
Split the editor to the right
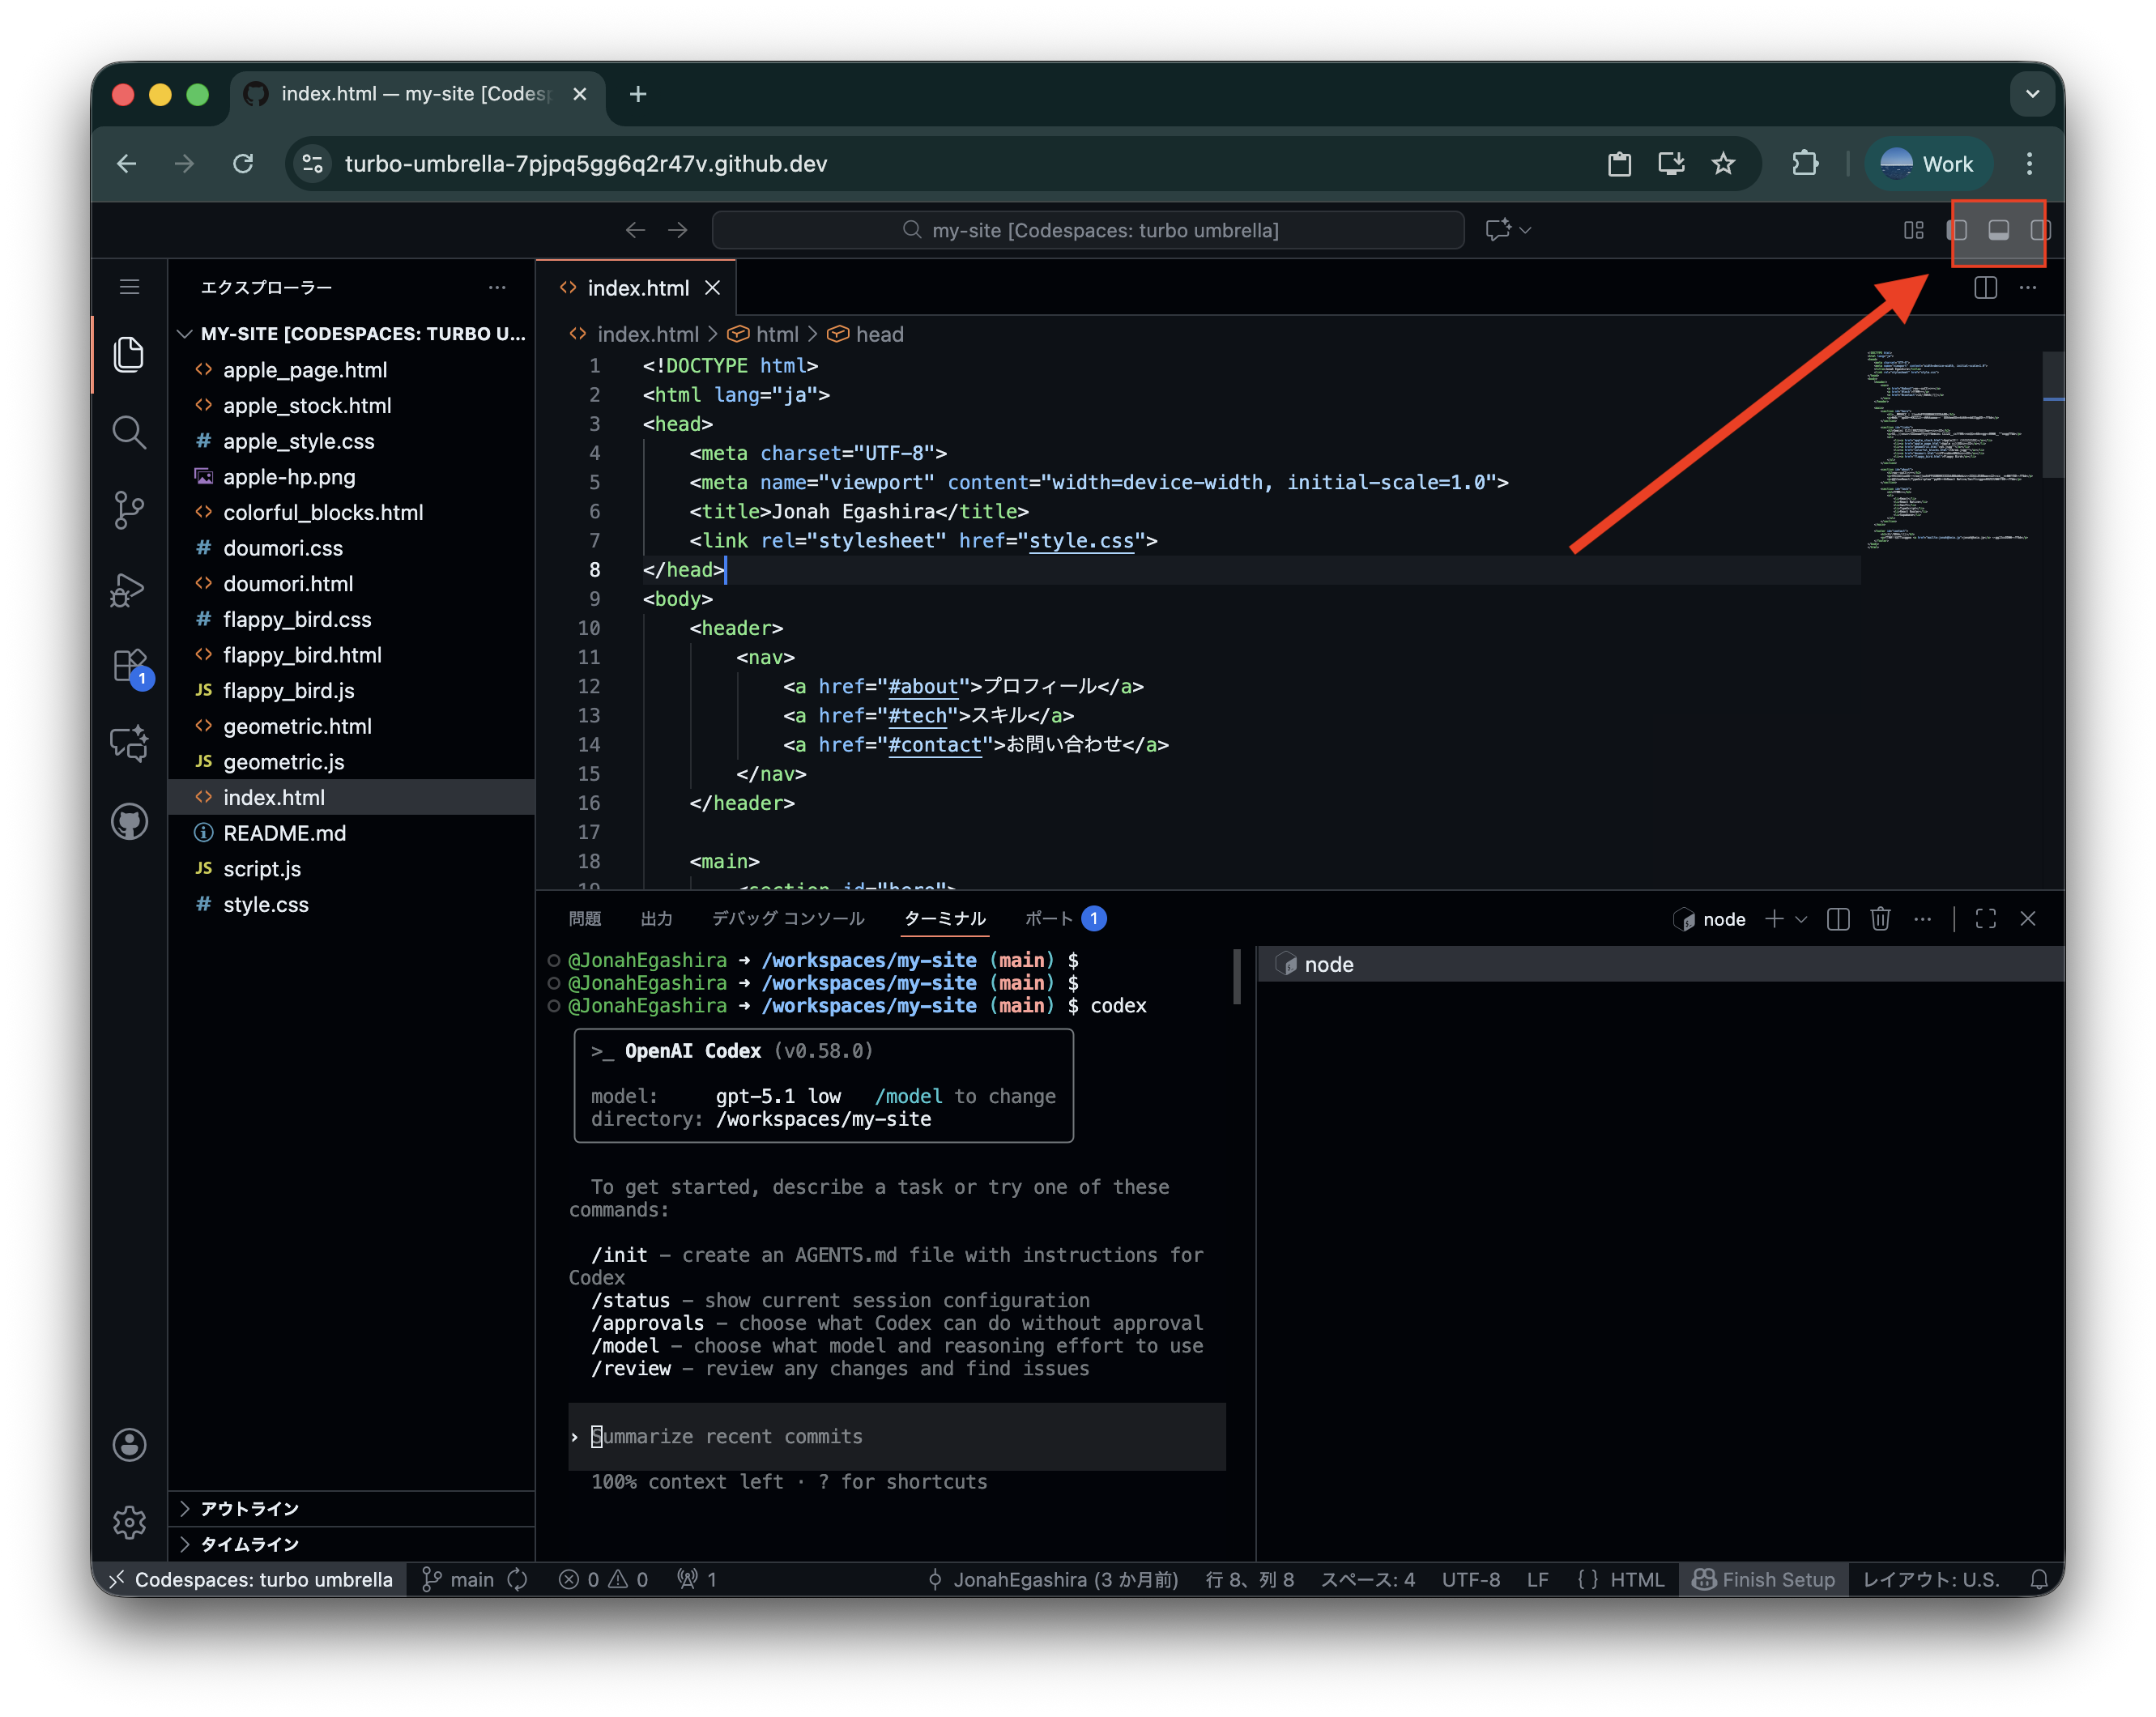coord(1985,288)
